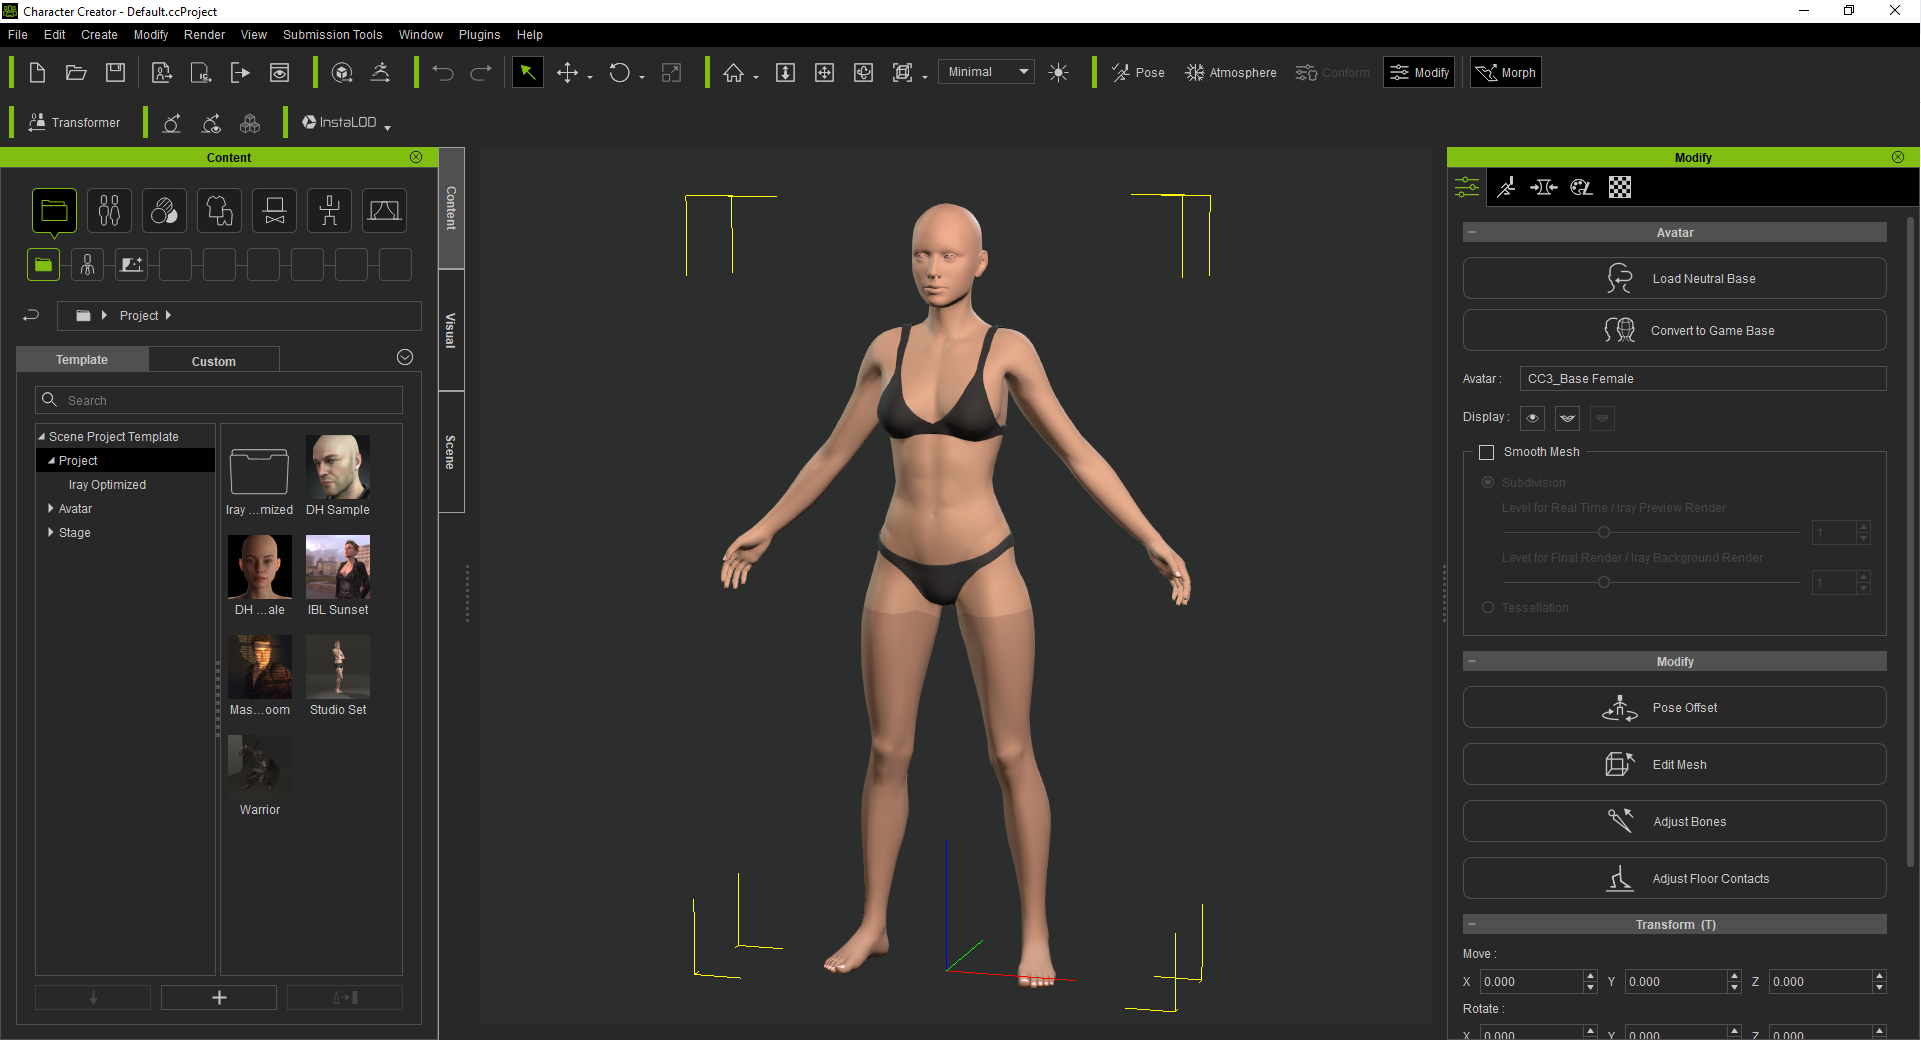Click the Pose Offset button
This screenshot has height=1040, width=1921.
[x=1674, y=707]
